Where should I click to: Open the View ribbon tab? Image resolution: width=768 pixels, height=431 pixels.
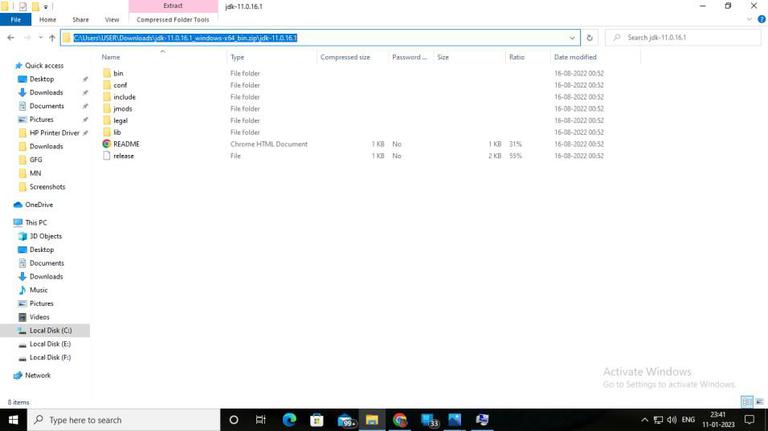112,20
